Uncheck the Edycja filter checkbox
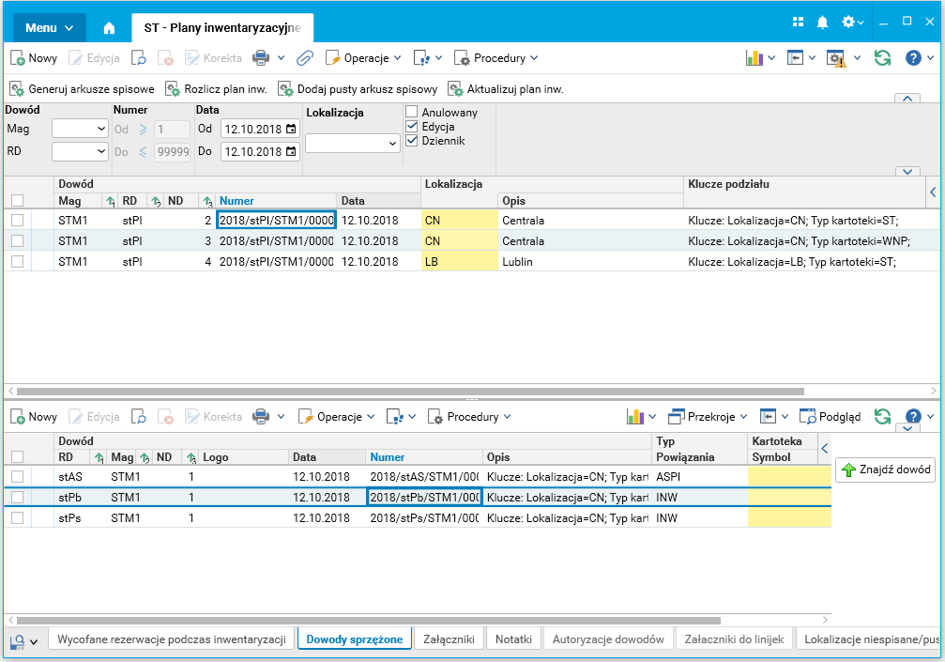Viewport: 945px width, 662px height. 411,127
